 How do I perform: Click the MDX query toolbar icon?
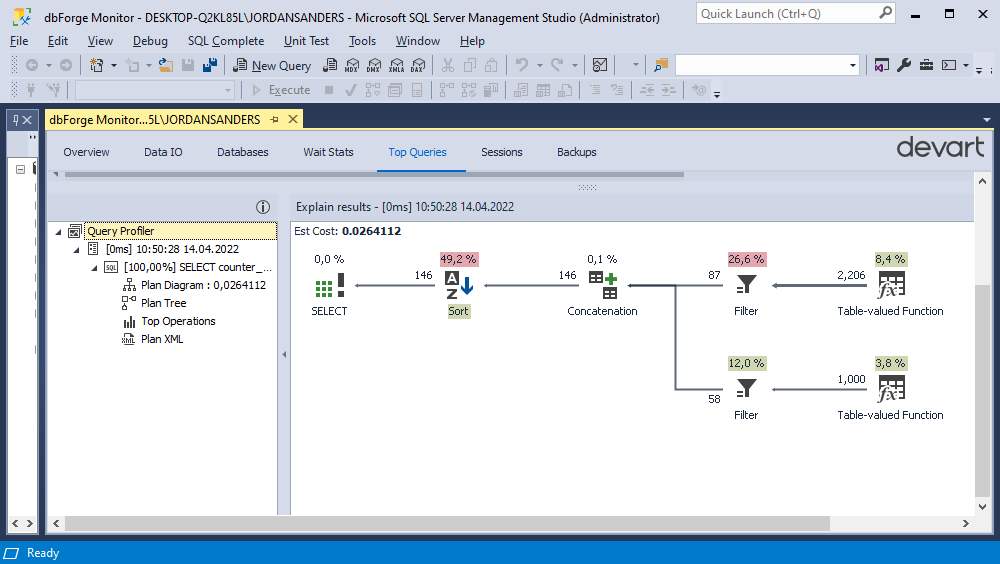(351, 65)
